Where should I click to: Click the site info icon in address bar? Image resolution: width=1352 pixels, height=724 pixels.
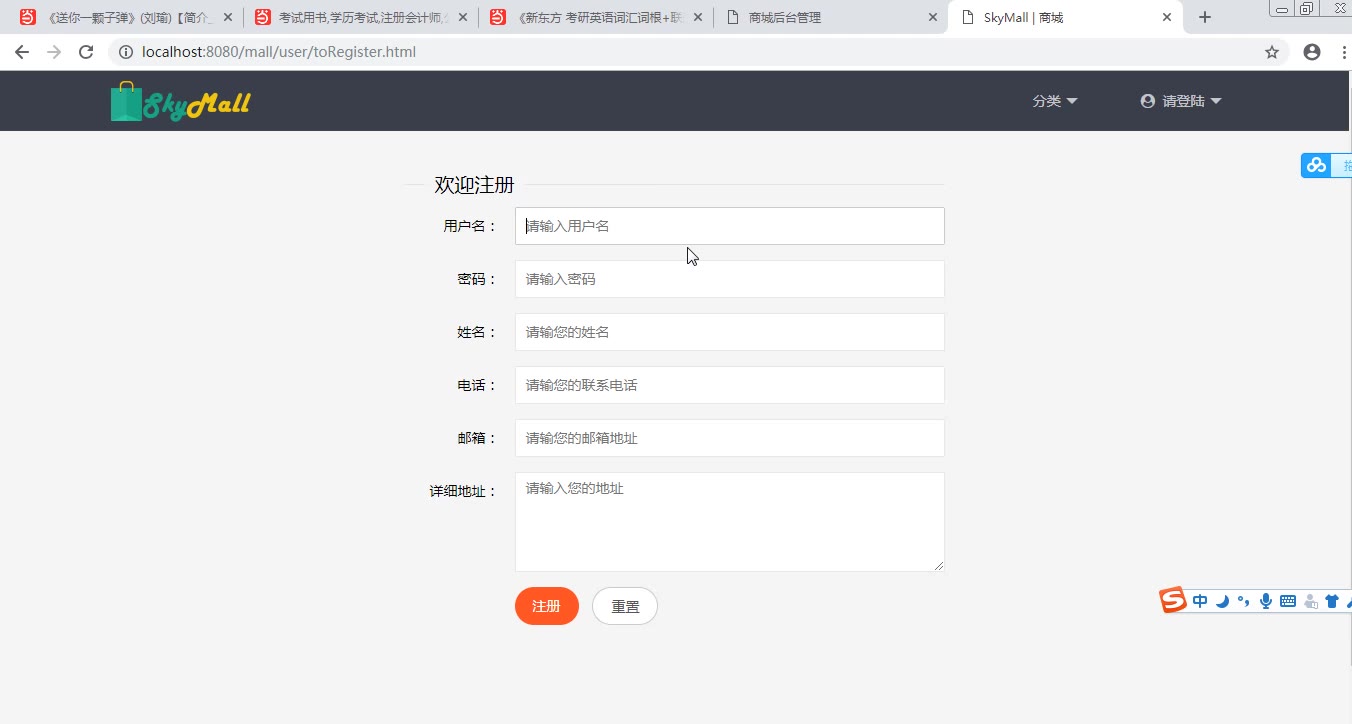(125, 52)
